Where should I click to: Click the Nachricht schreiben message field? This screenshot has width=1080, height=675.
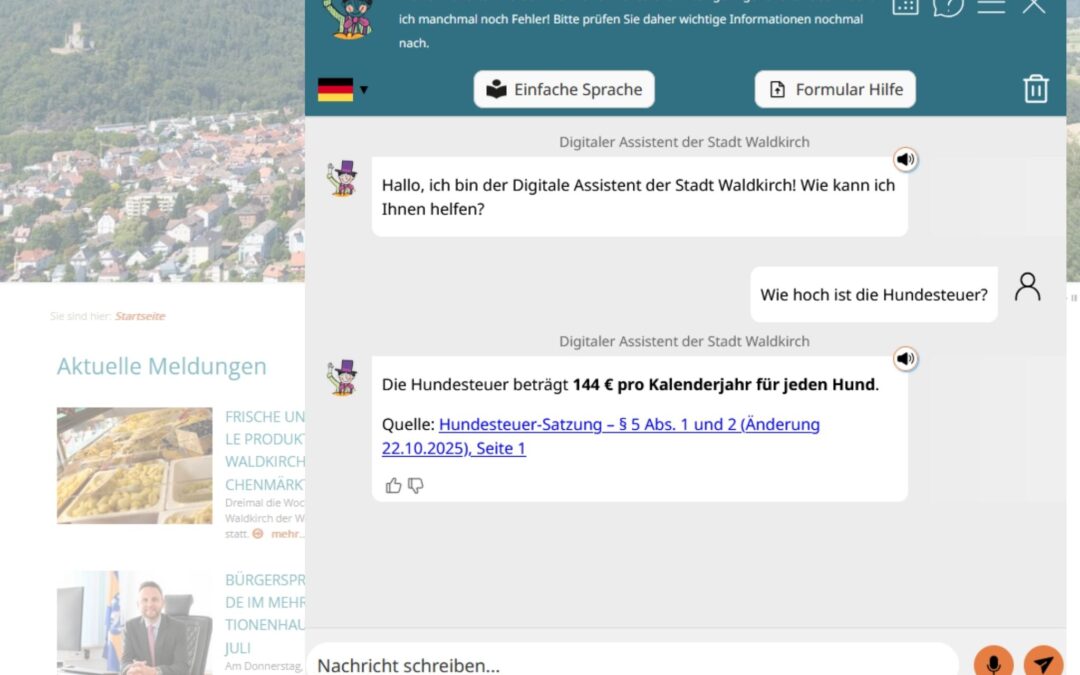click(632, 664)
